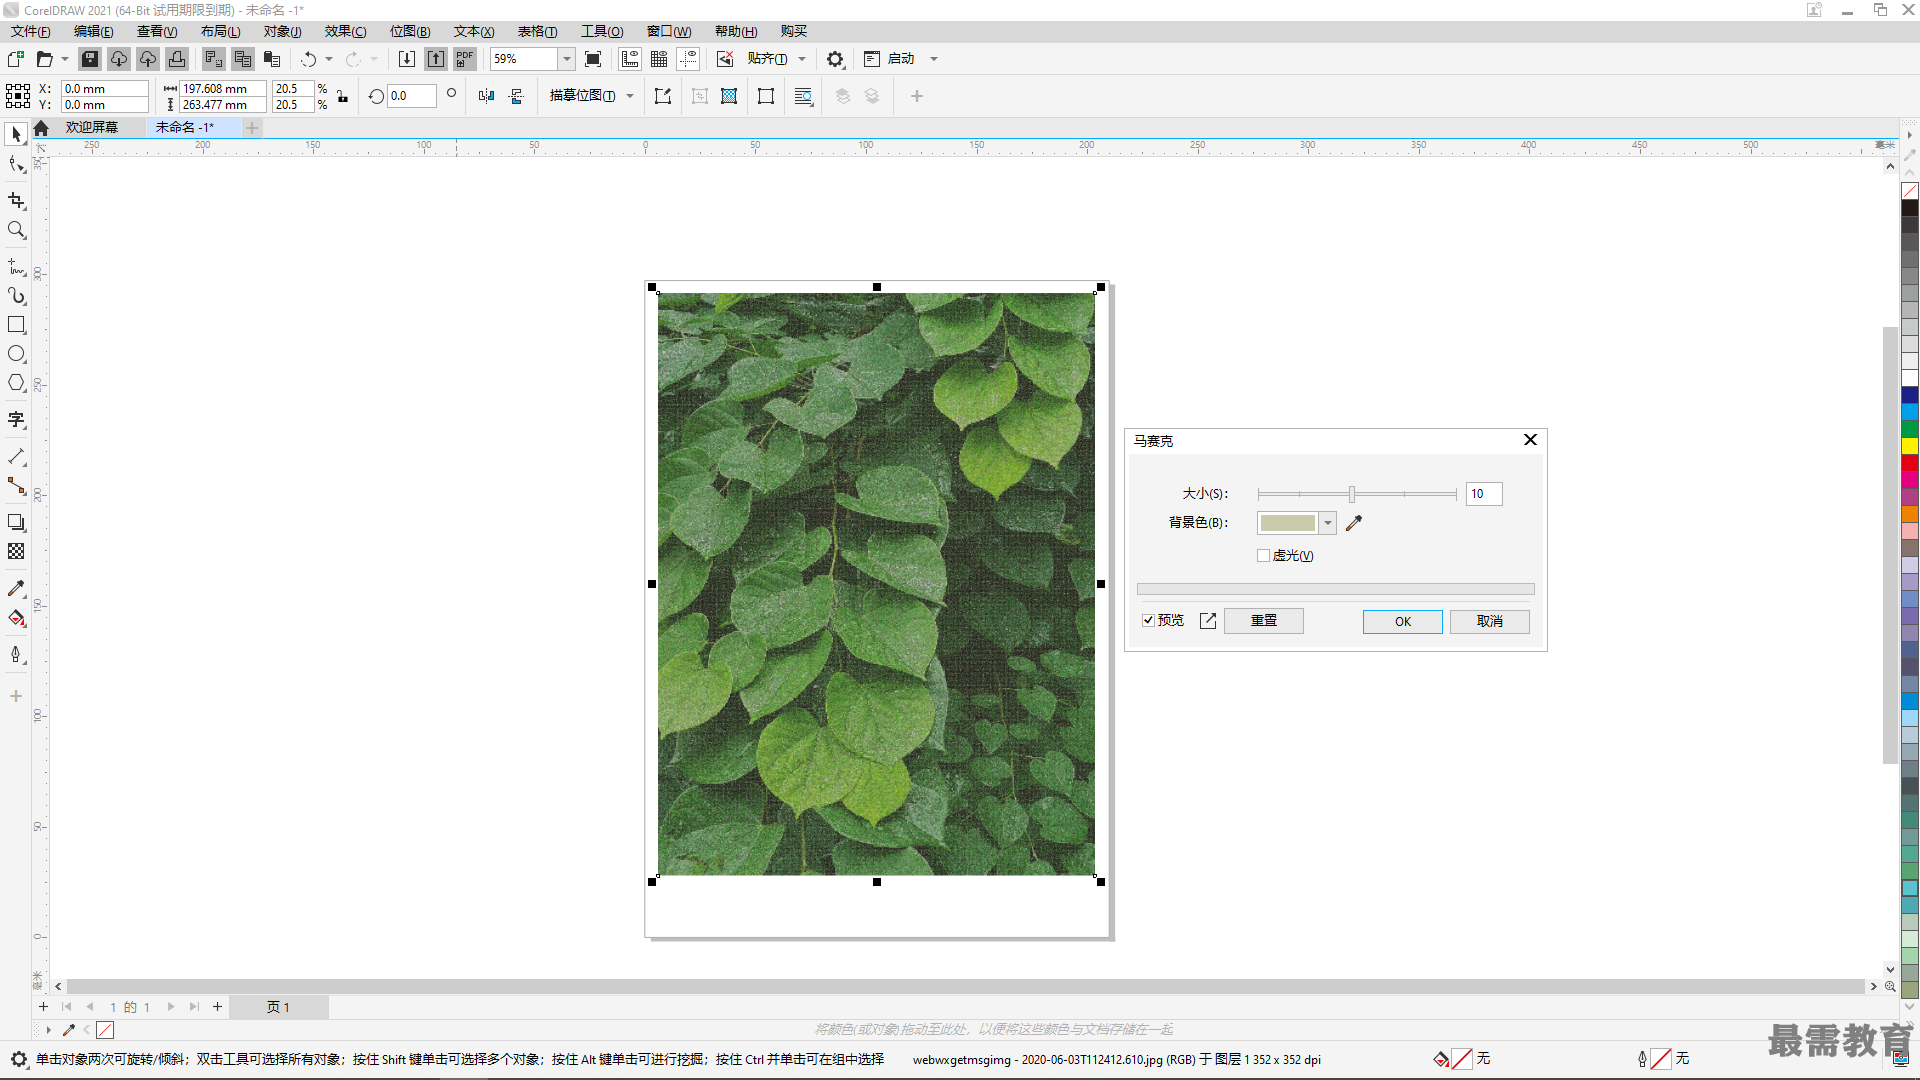This screenshot has width=1920, height=1080.
Task: Add a new document tab with plus
Action: click(253, 128)
